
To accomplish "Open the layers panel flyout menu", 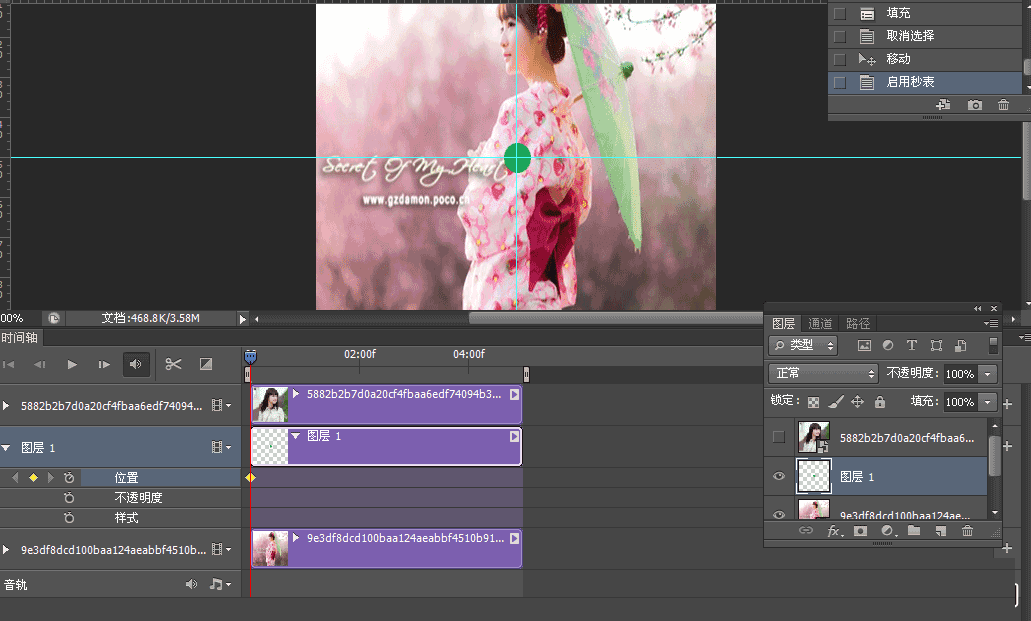I will [x=991, y=323].
